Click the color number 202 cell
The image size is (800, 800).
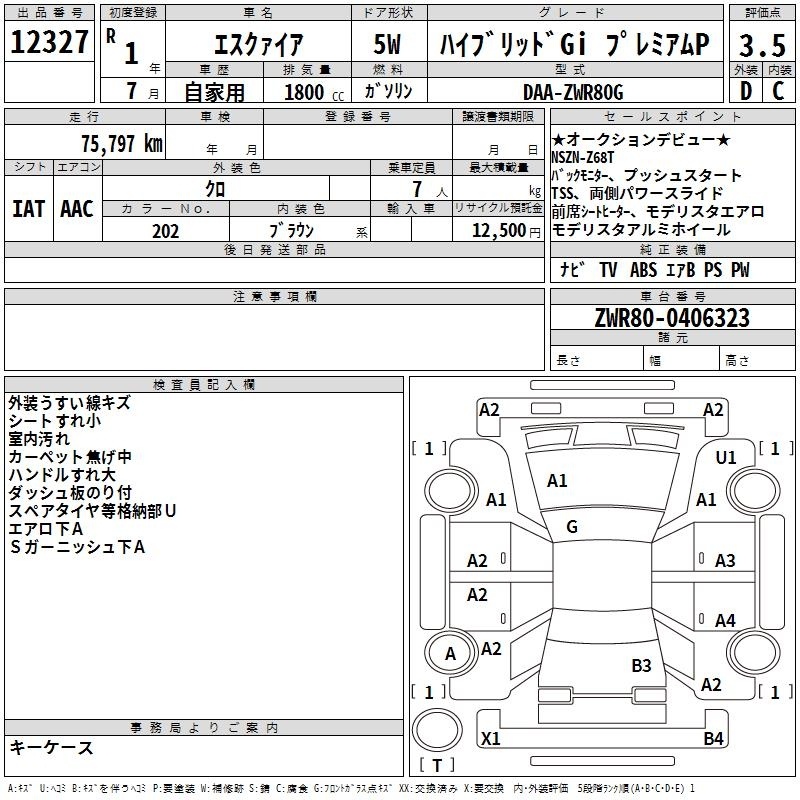pyautogui.click(x=166, y=231)
